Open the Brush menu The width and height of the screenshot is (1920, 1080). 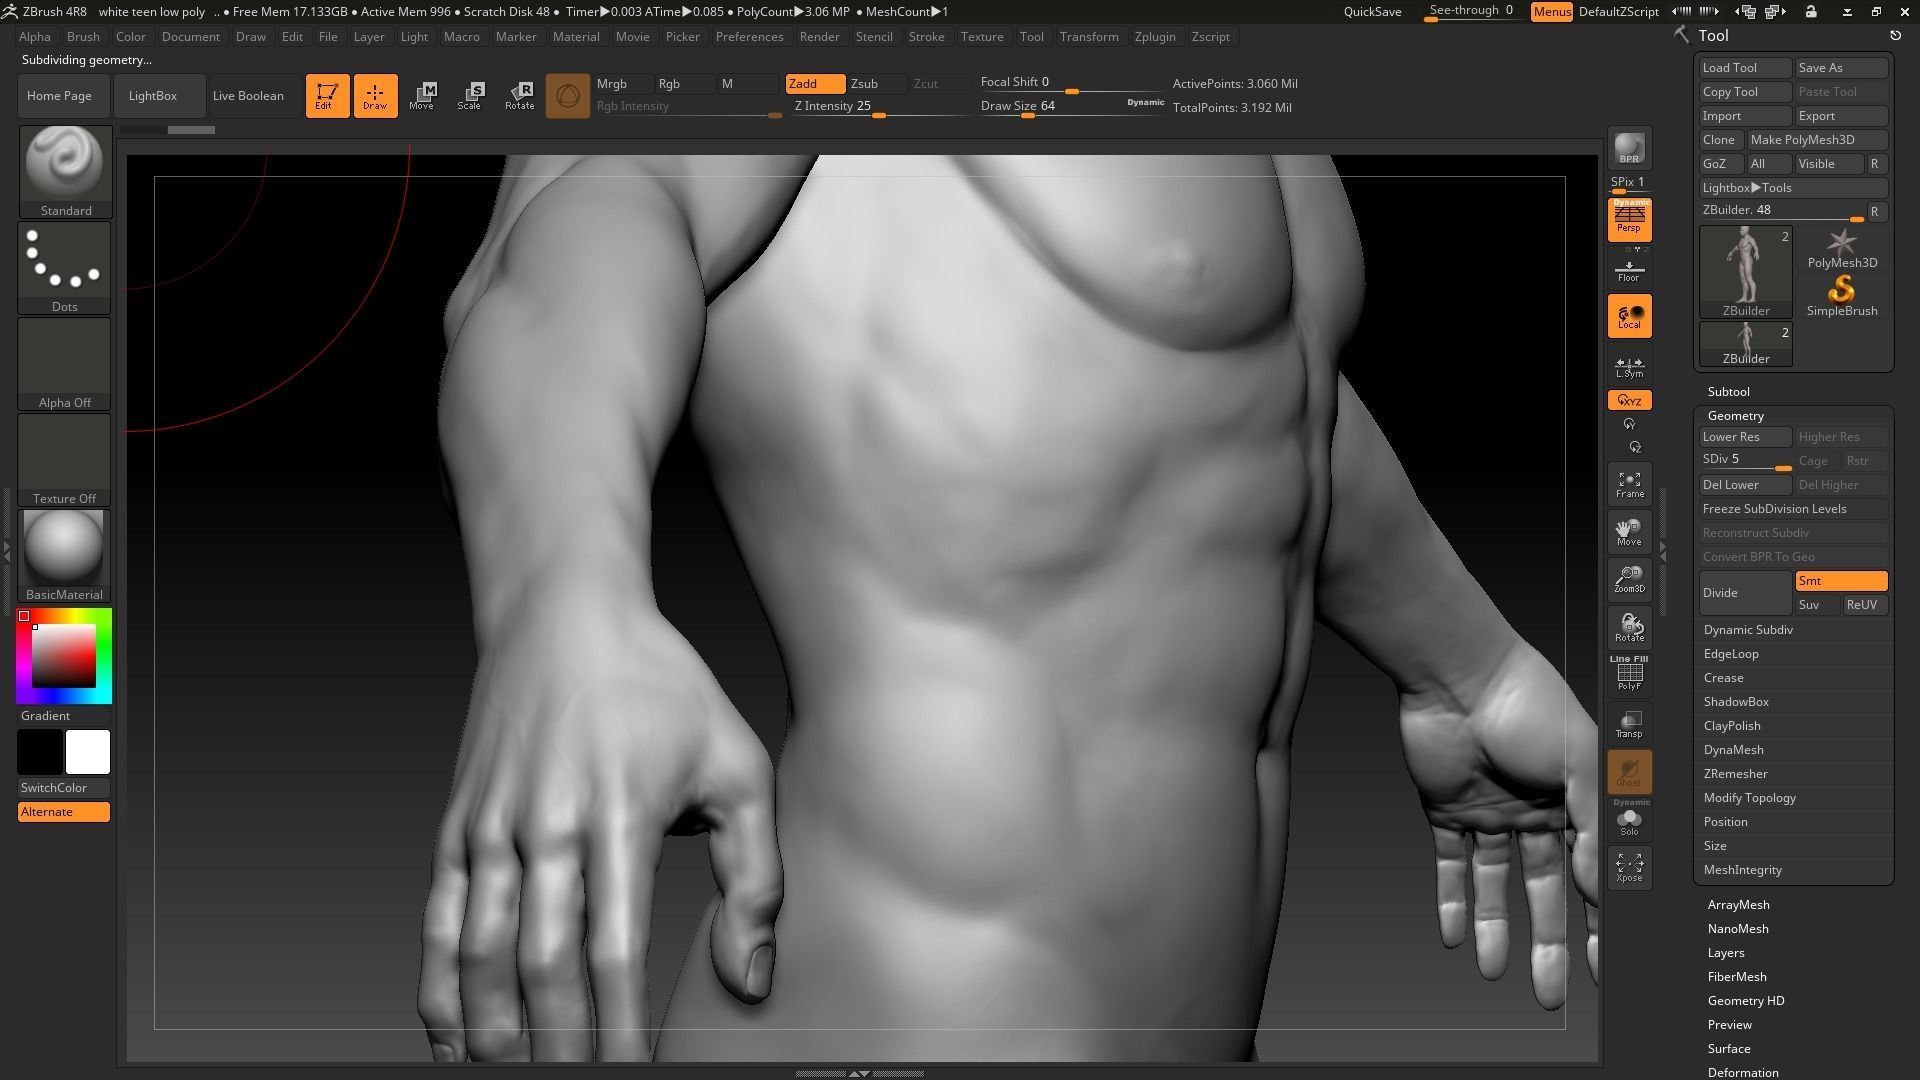click(x=83, y=37)
